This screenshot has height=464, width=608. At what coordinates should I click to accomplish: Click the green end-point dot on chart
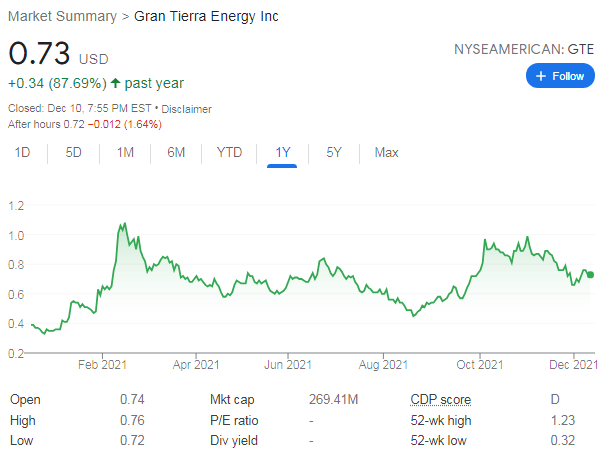(590, 275)
